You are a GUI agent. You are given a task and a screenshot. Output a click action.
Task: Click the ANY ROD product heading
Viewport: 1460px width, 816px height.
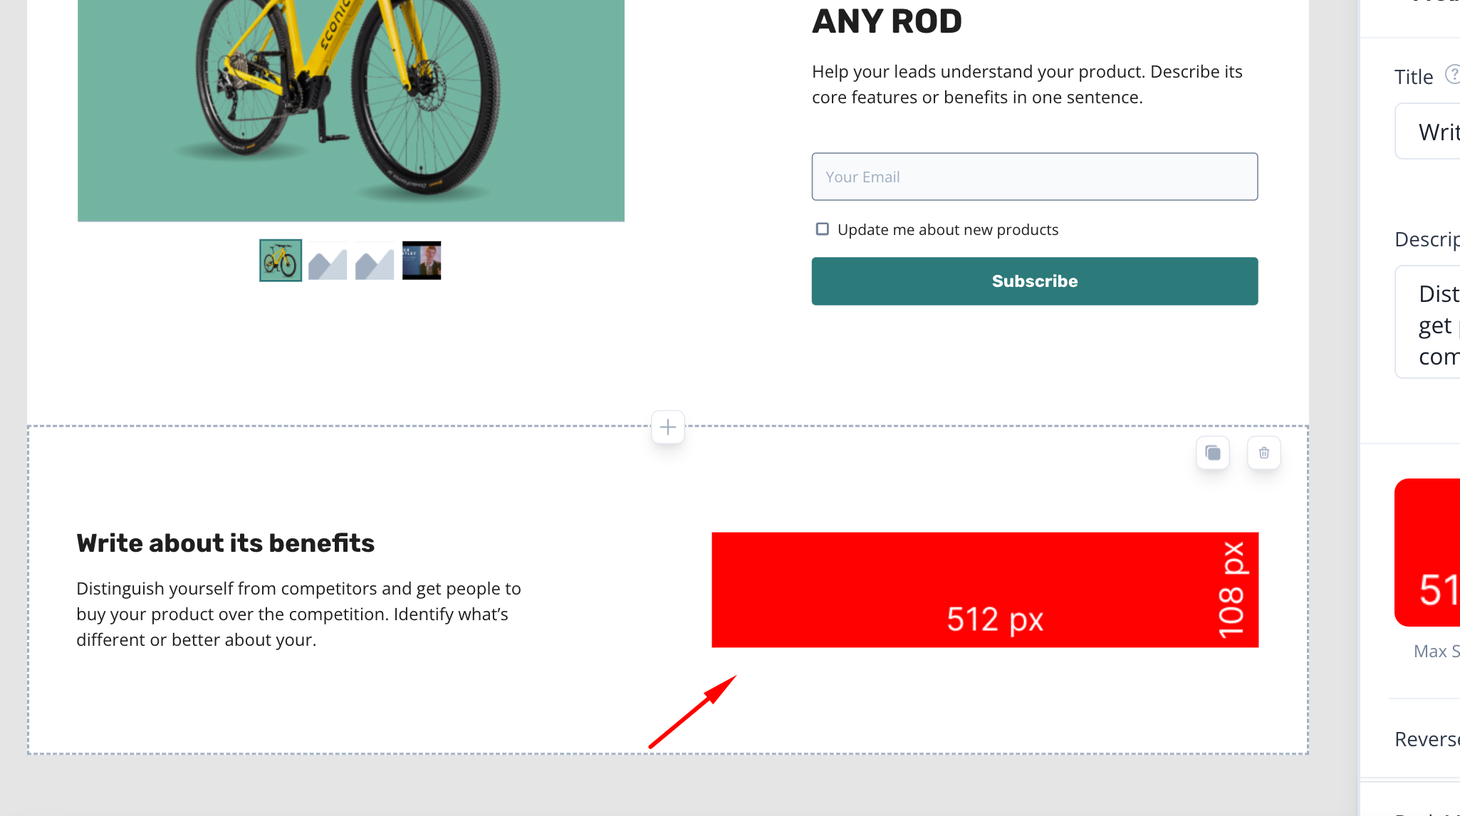[x=887, y=21]
